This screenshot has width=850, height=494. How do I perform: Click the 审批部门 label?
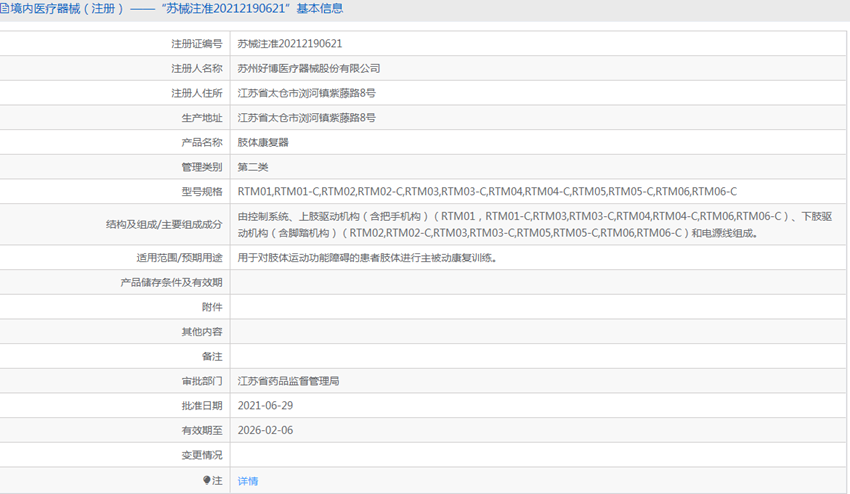[202, 381]
